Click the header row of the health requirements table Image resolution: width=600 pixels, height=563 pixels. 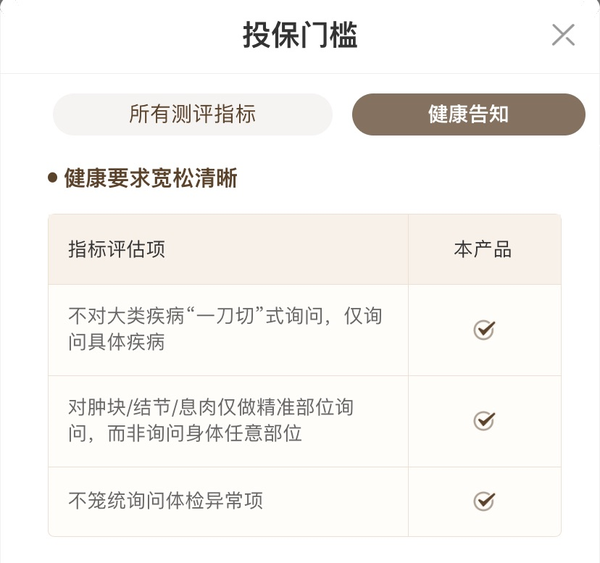[x=305, y=249]
